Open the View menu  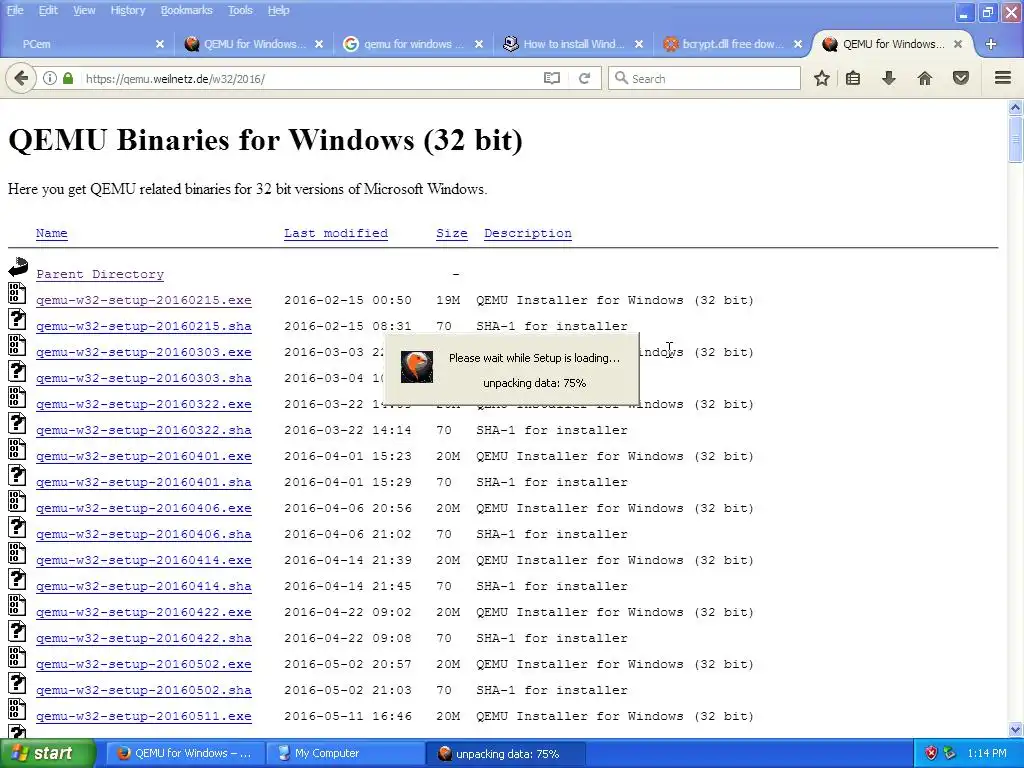pyautogui.click(x=84, y=10)
